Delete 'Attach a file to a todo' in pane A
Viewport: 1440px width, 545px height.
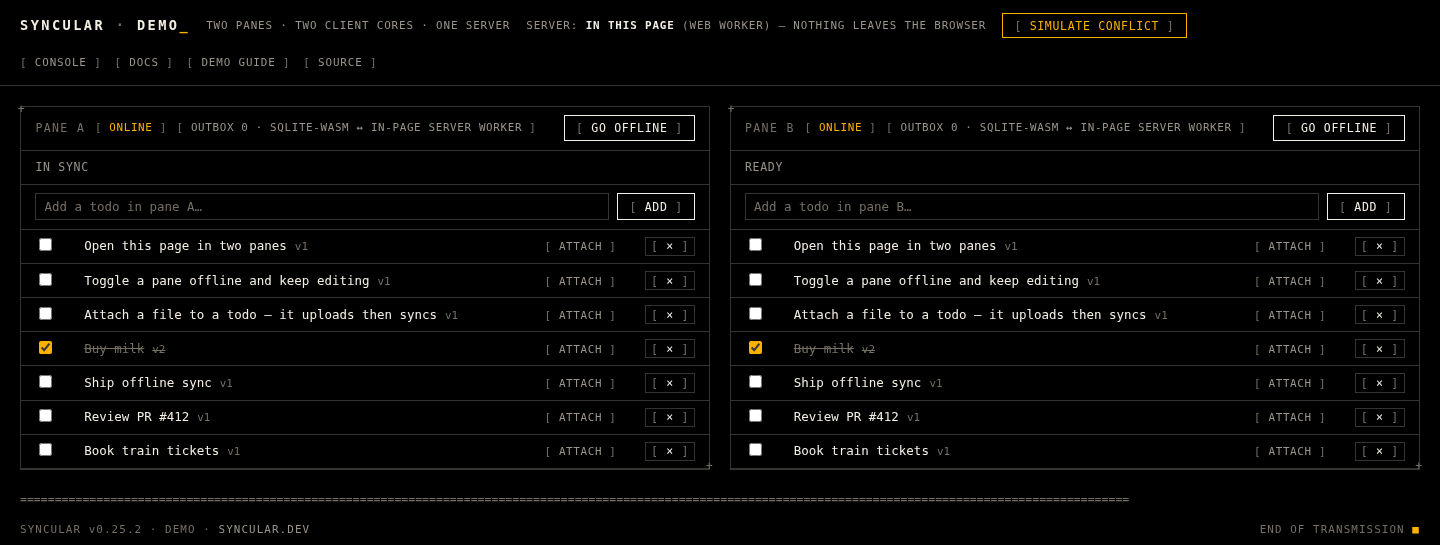click(670, 314)
